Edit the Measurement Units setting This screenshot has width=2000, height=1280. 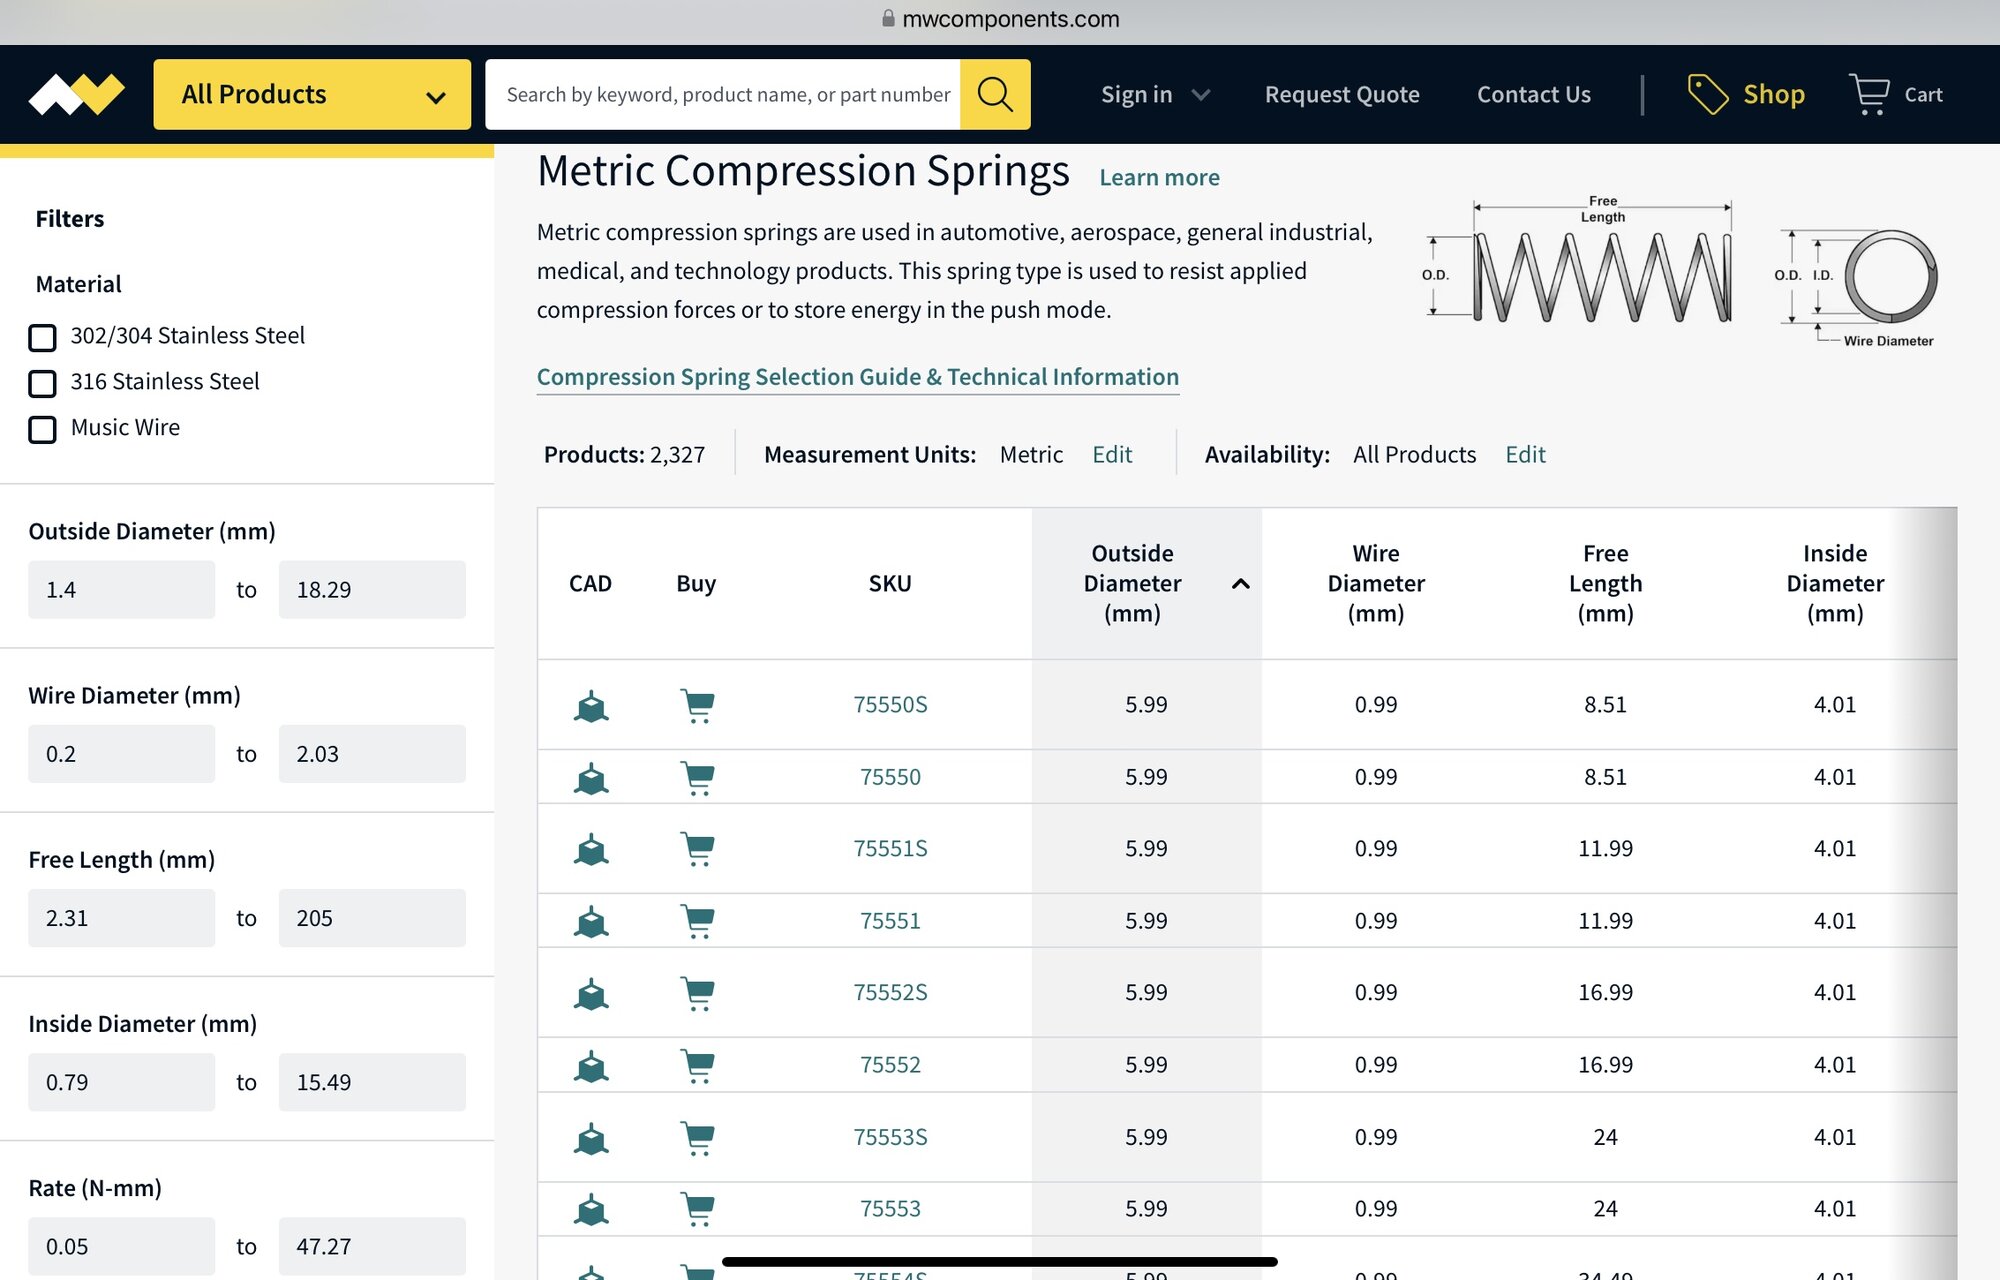[1111, 455]
